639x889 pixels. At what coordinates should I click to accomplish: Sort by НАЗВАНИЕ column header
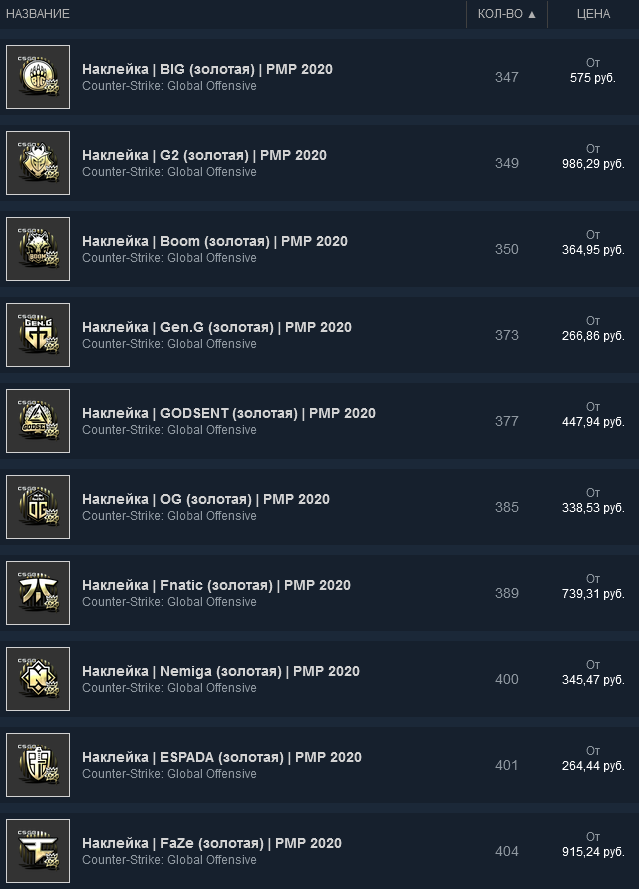[38, 14]
